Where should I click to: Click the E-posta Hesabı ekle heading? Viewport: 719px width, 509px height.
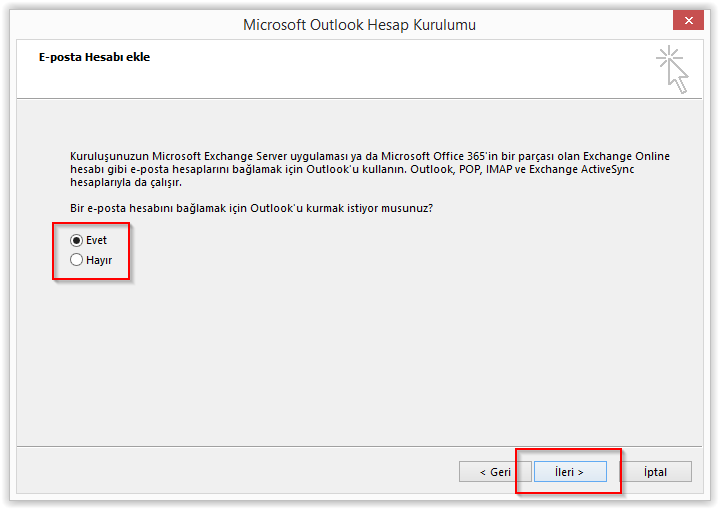click(x=94, y=57)
